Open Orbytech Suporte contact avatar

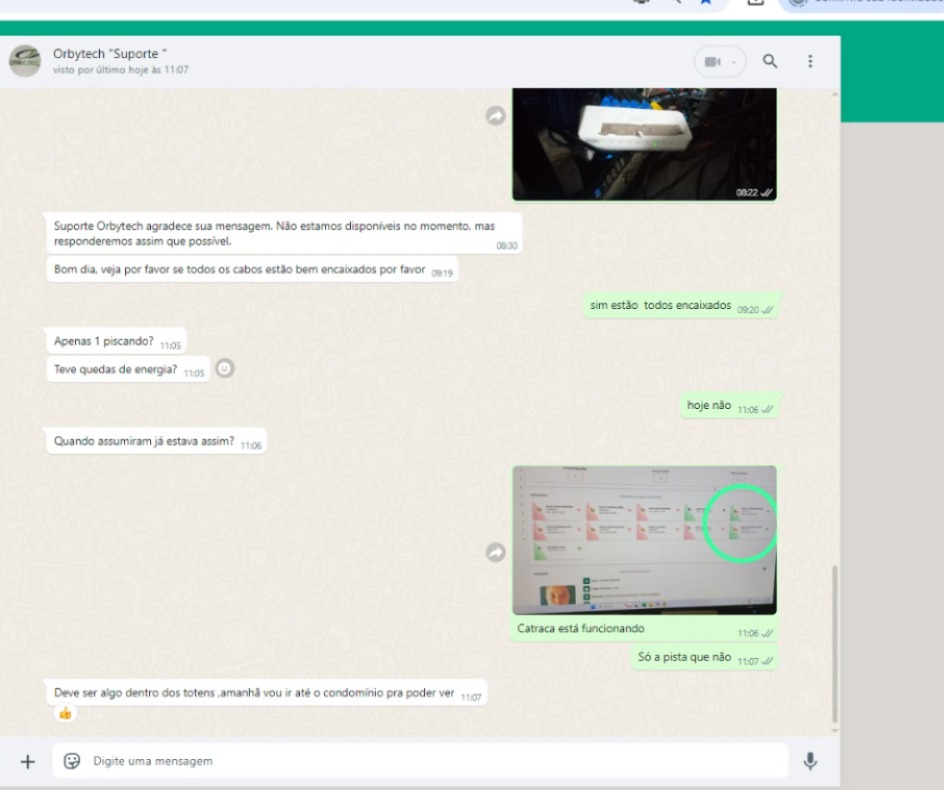[25, 61]
